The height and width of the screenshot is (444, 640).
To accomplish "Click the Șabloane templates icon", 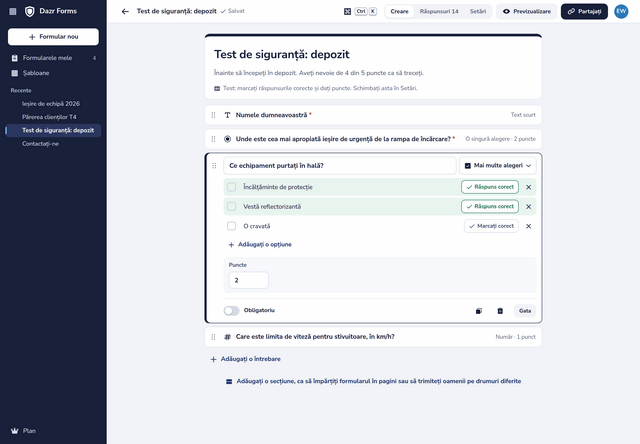I will (15, 73).
